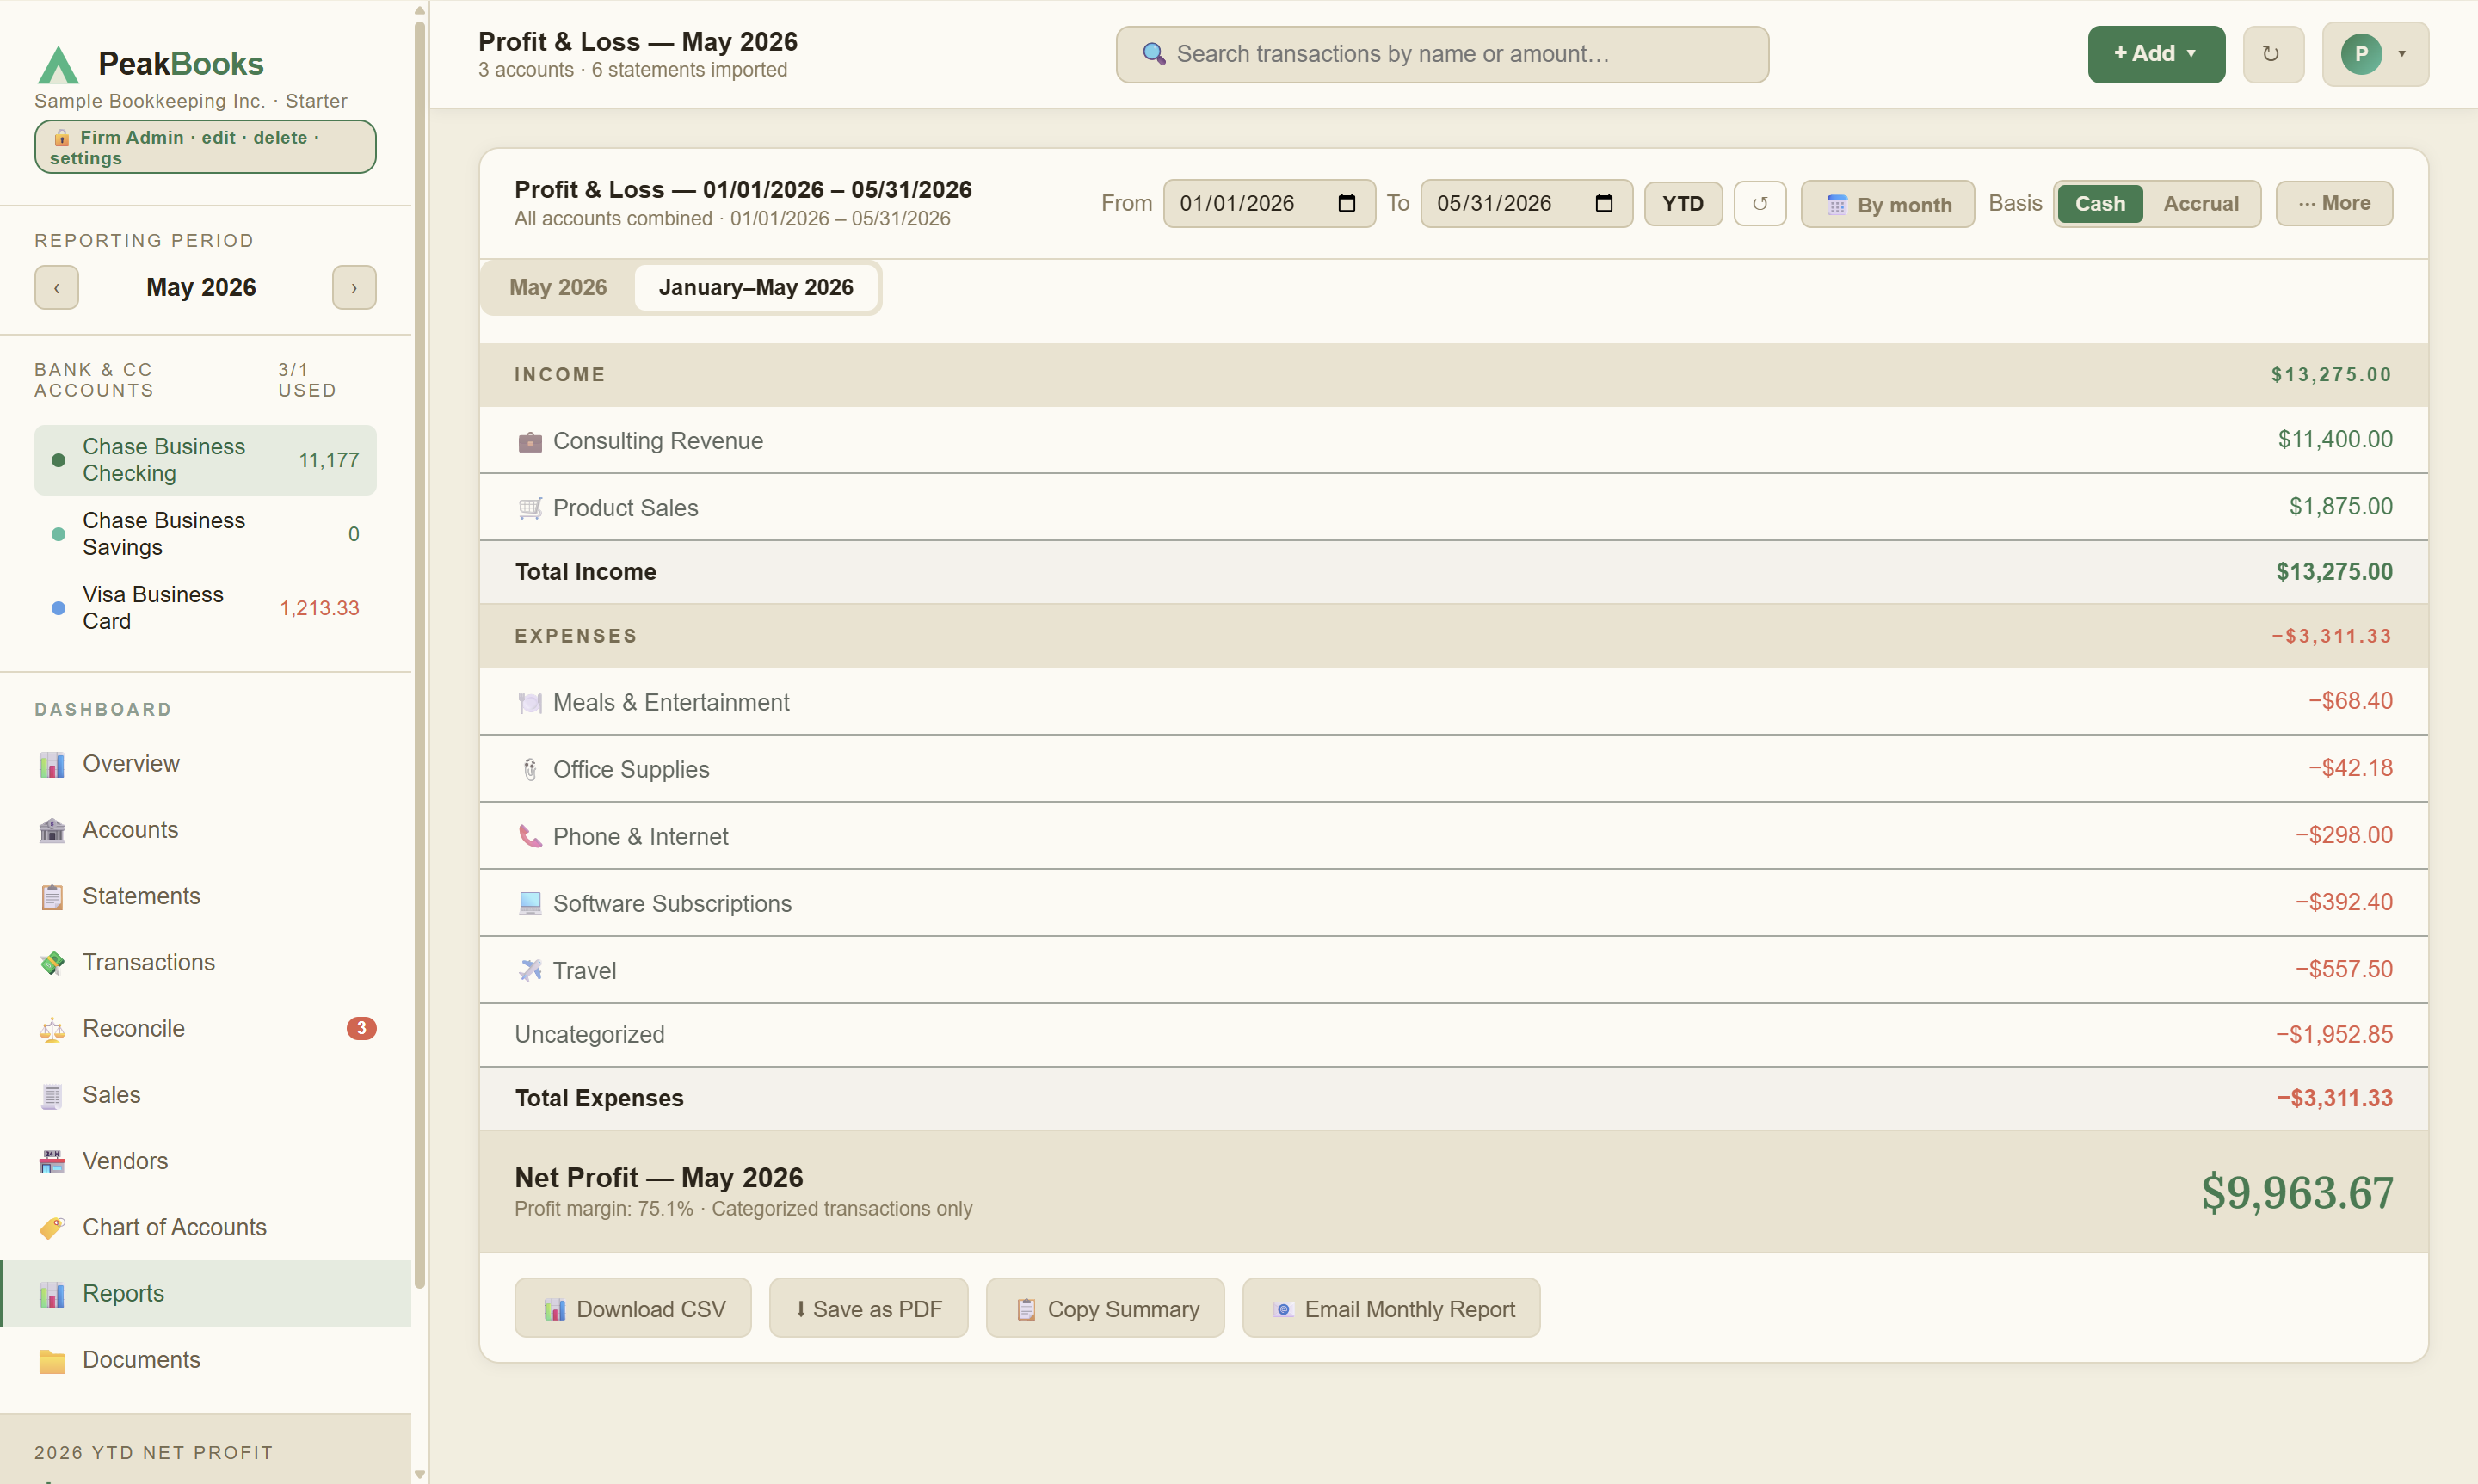Click the Vendors store icon in sidebar
Viewport: 2478px width, 1484px height.
52,1162
